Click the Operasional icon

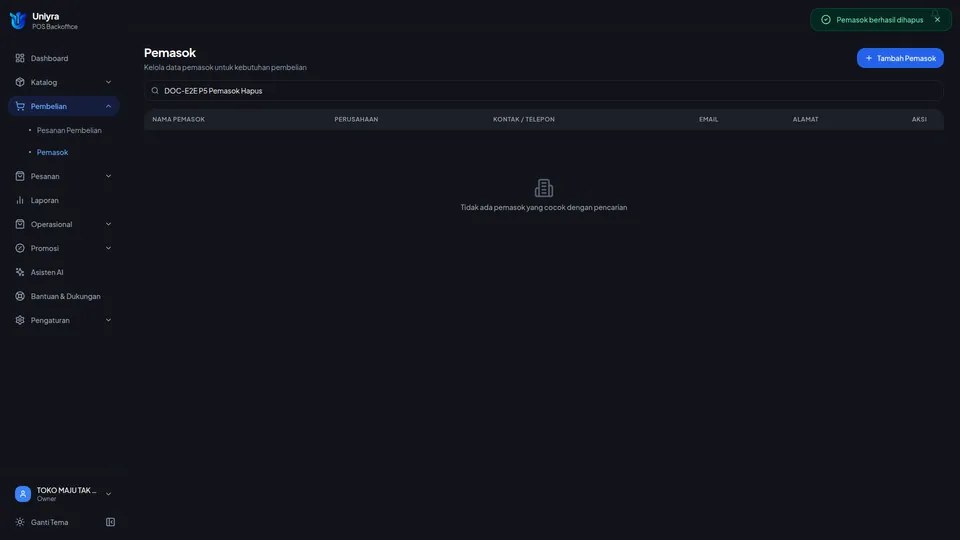pos(20,224)
